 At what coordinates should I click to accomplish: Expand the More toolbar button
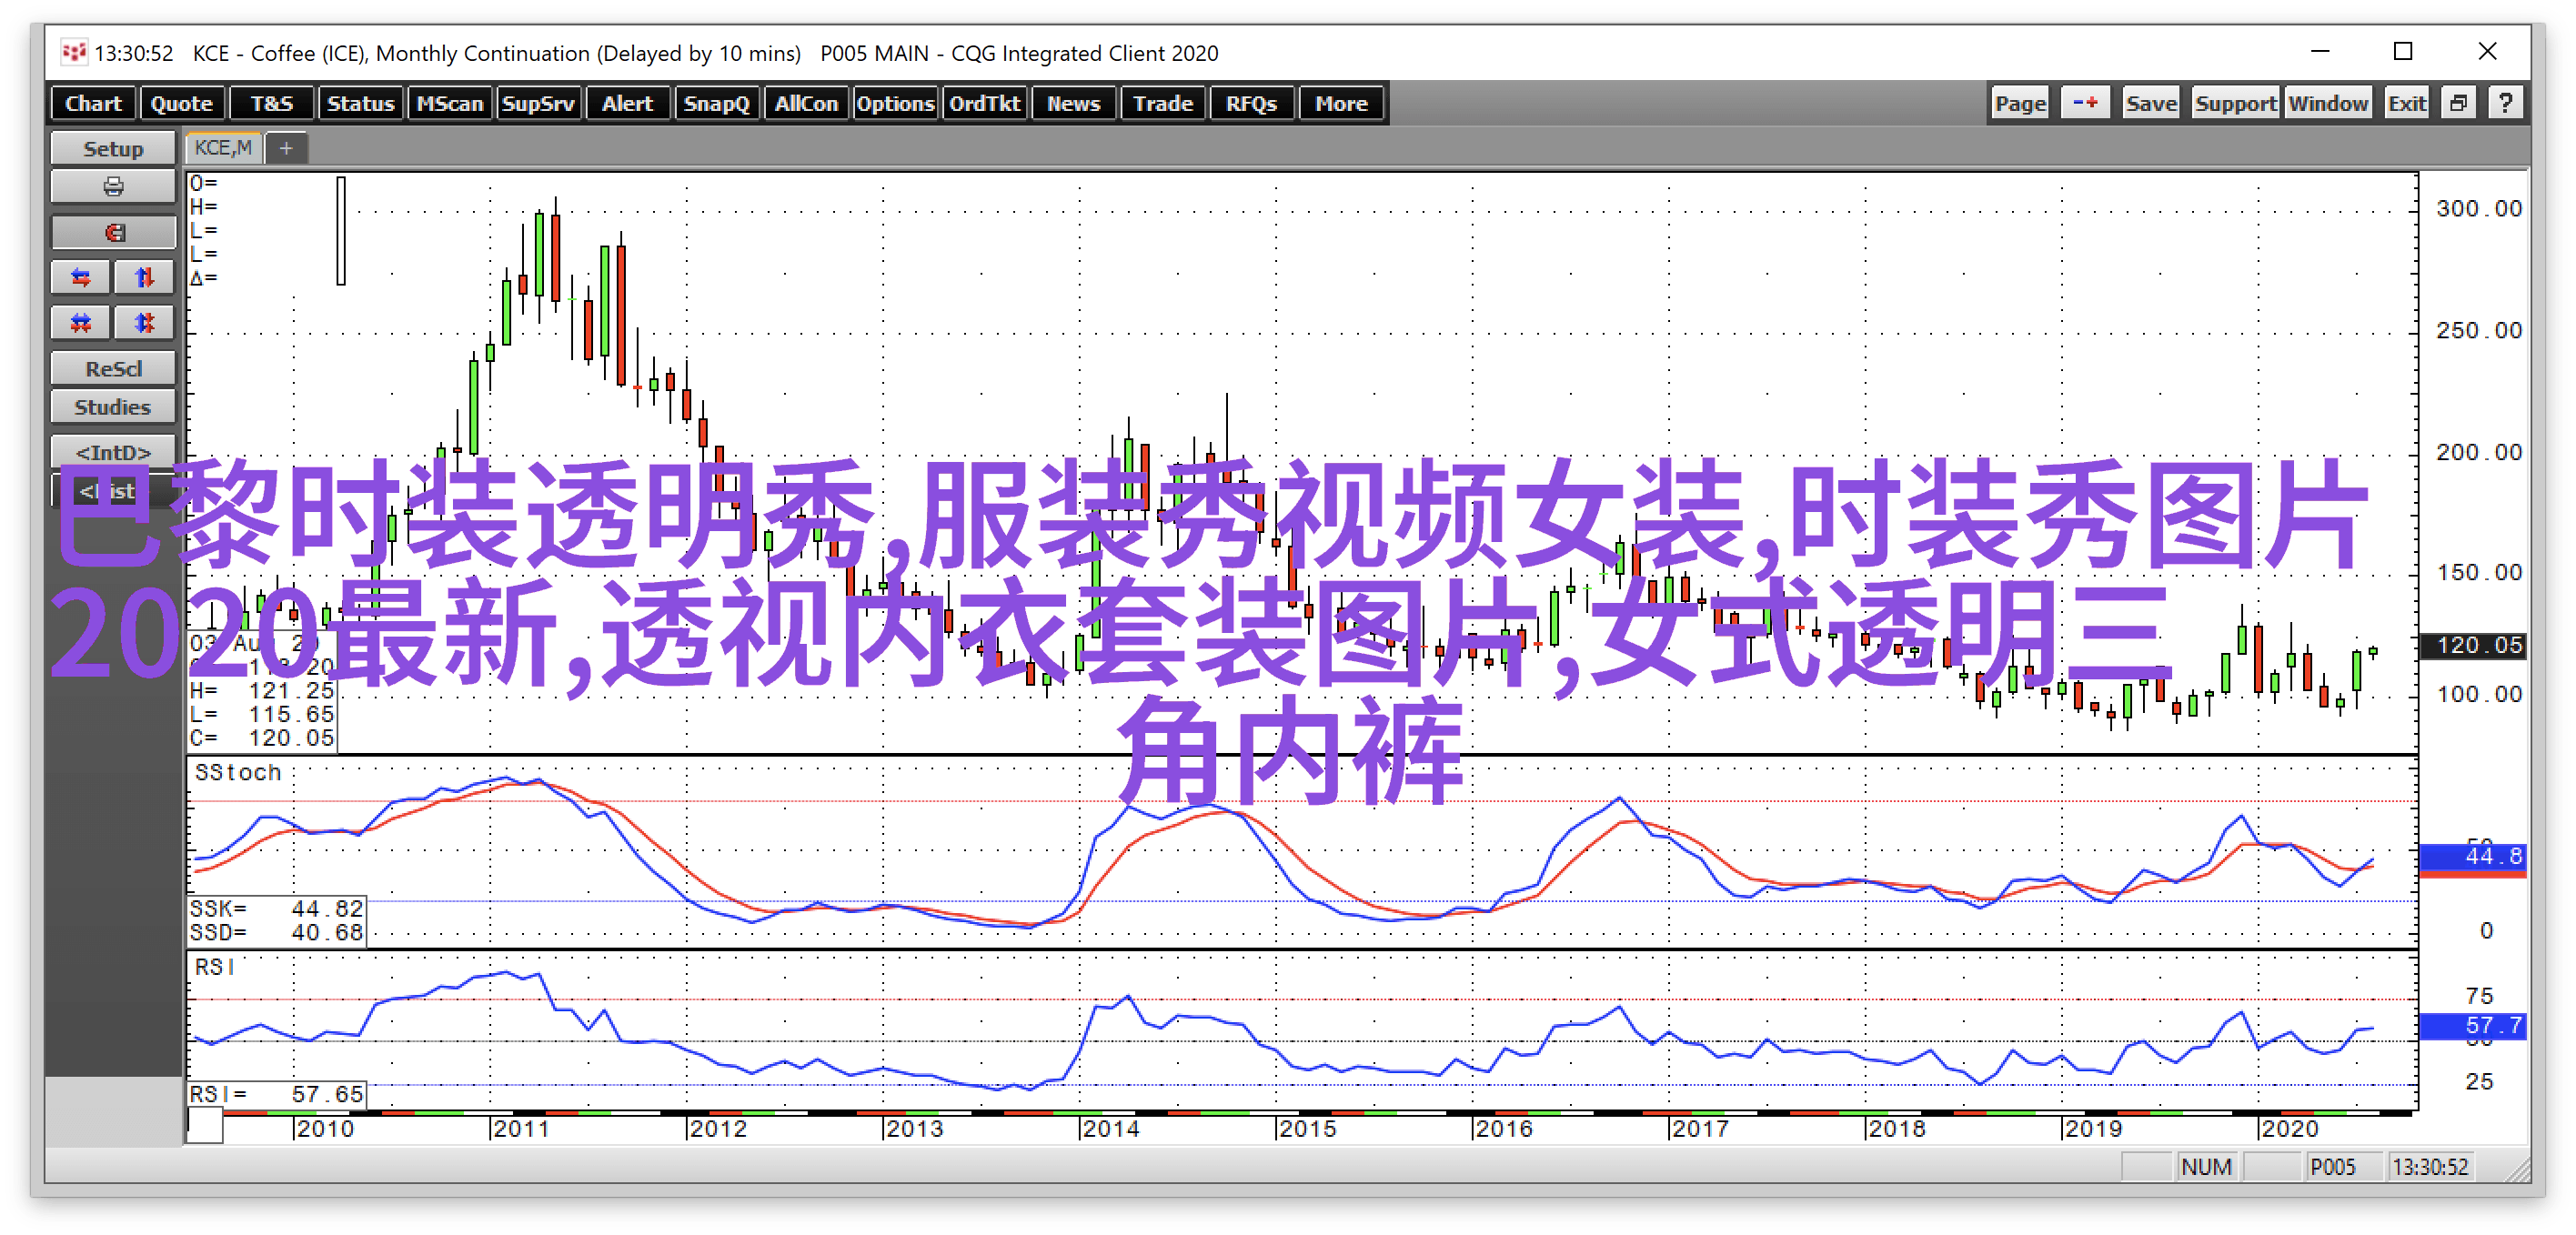(x=1341, y=103)
